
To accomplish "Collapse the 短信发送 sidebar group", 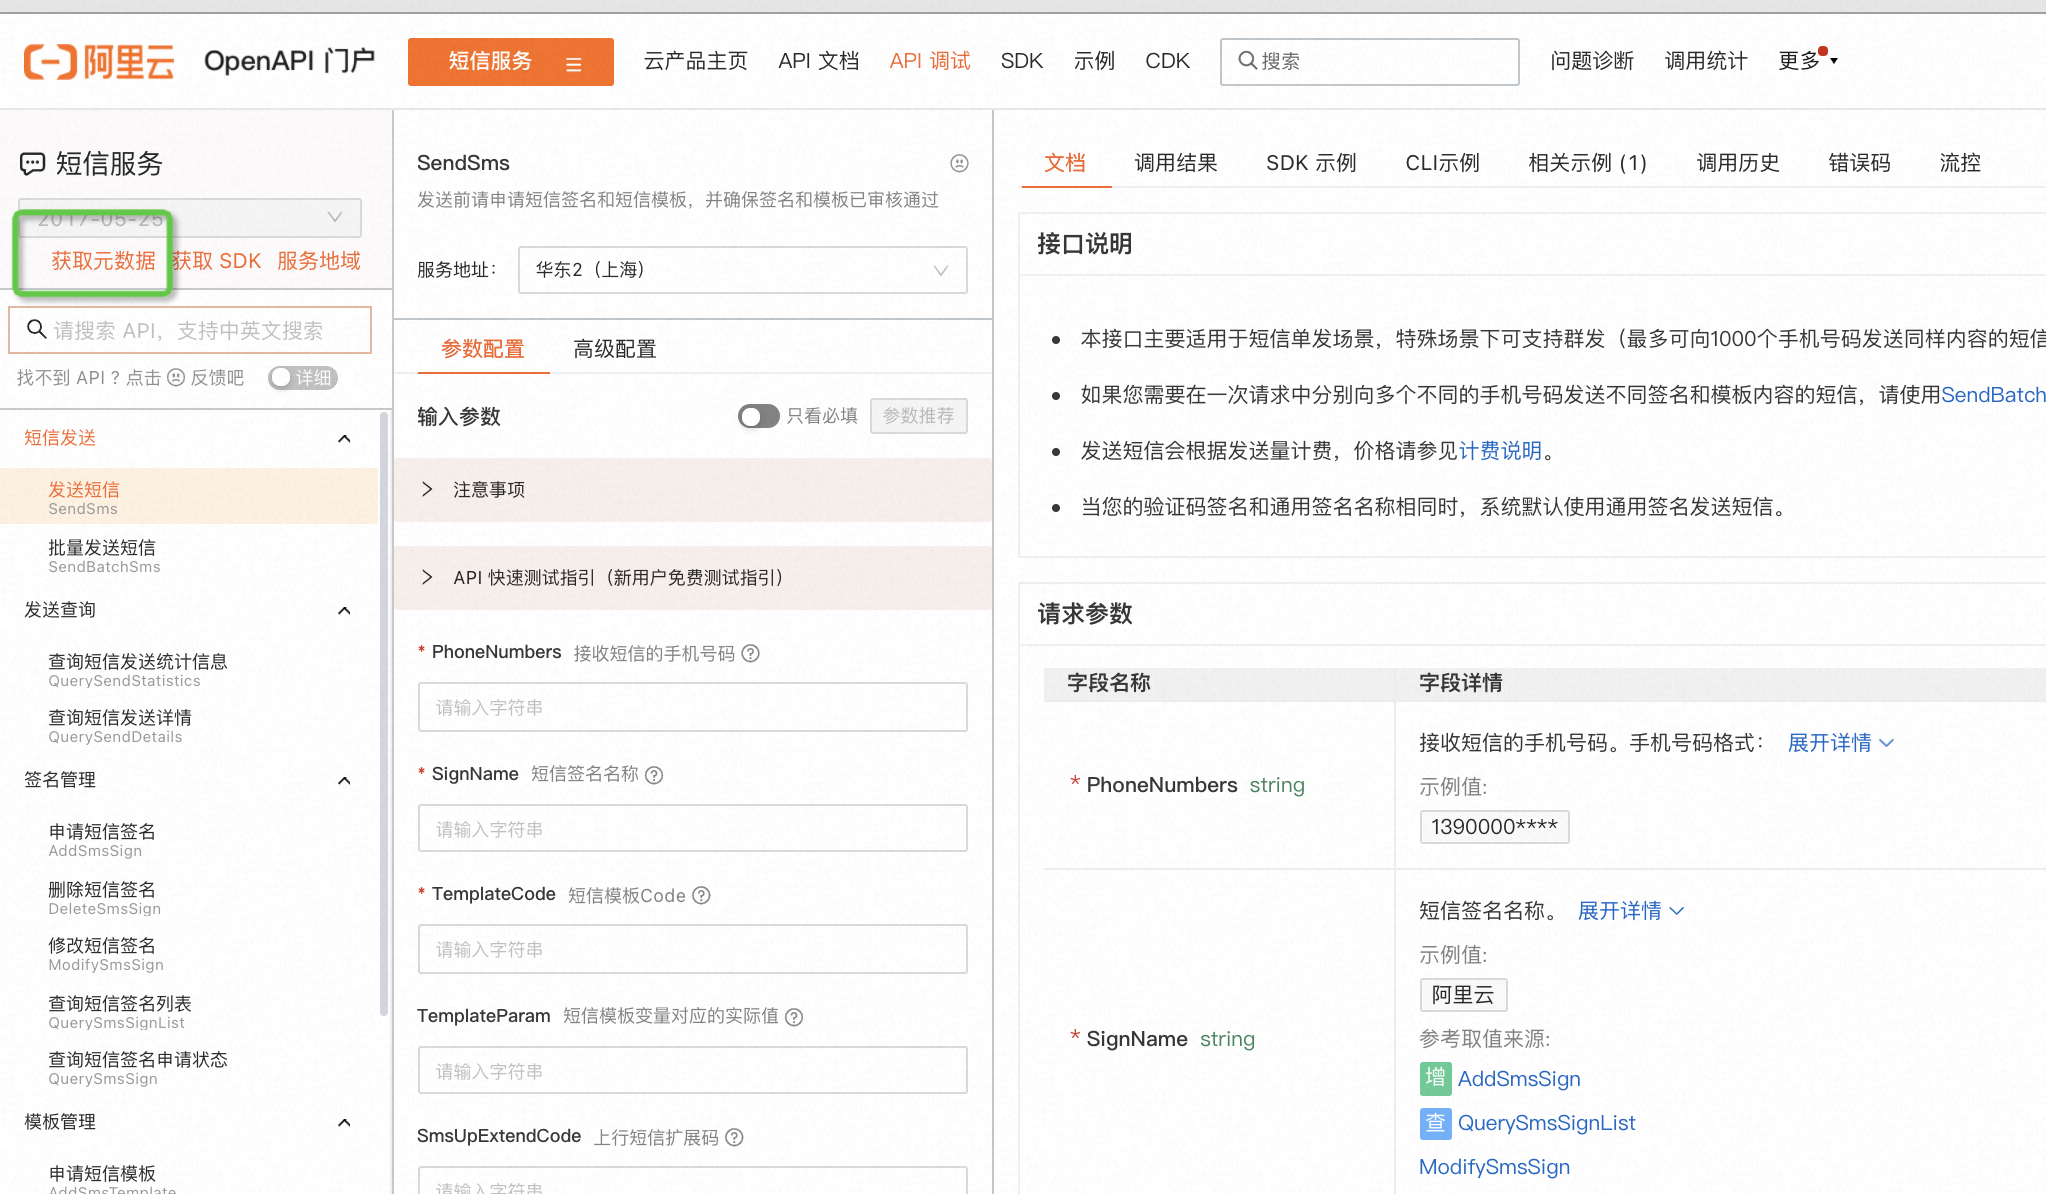I will [344, 438].
